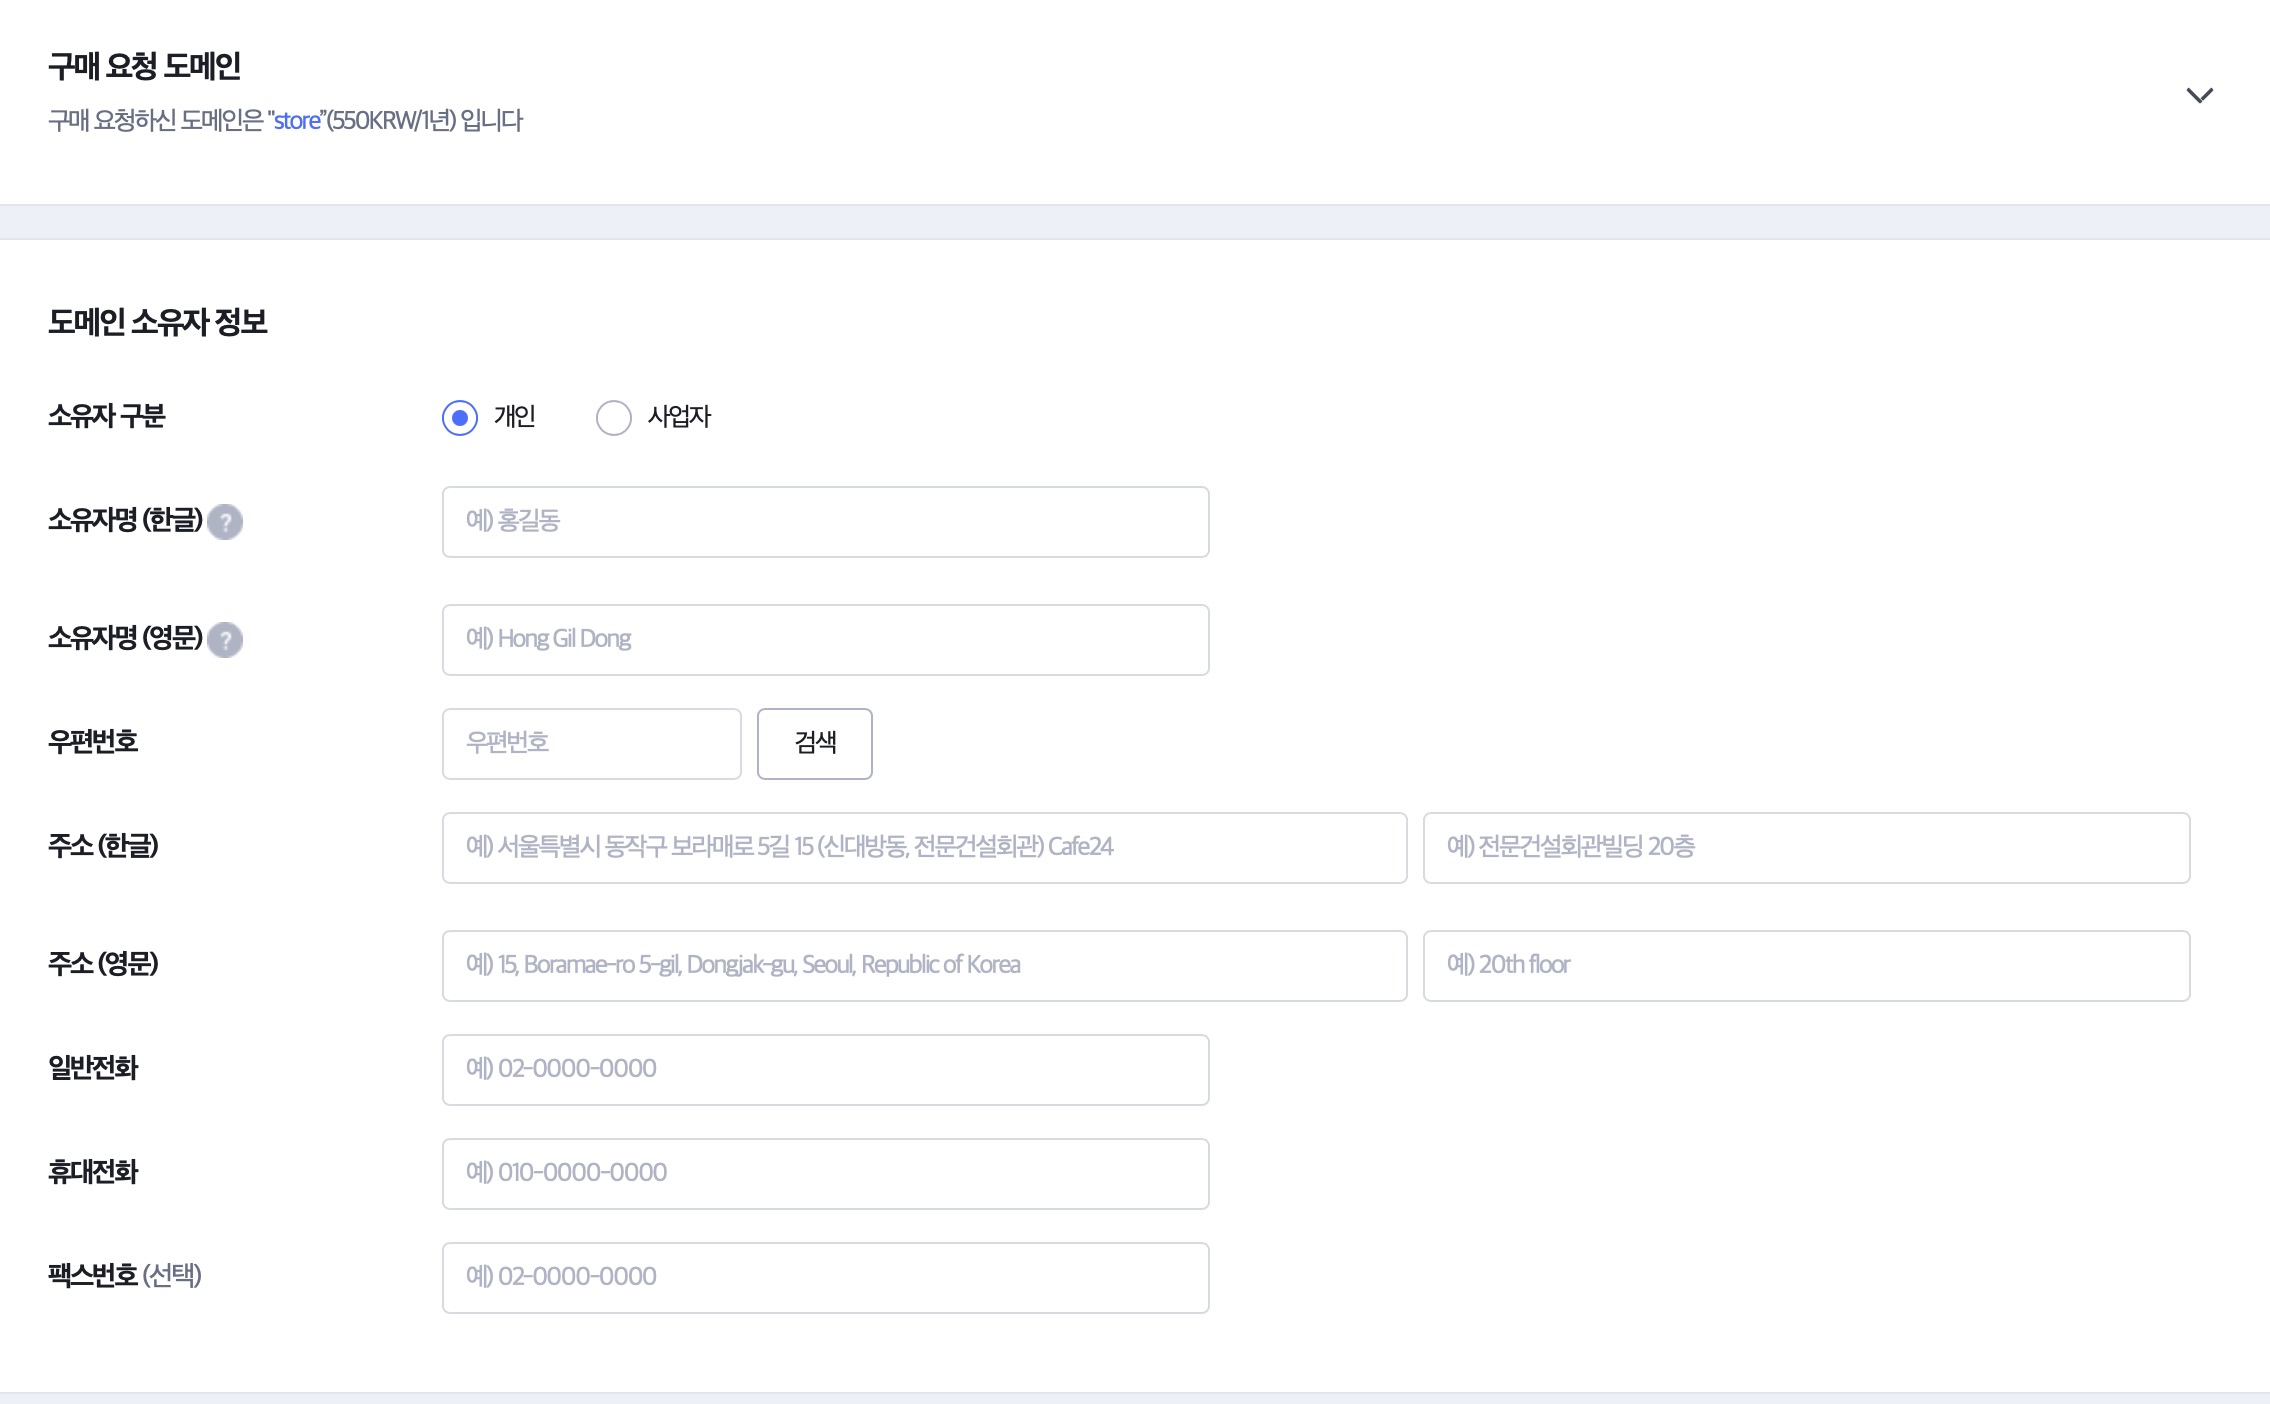Image resolution: width=2270 pixels, height=1404 pixels.
Task: Click the 구매 요청 도메인 heading
Action: point(145,67)
